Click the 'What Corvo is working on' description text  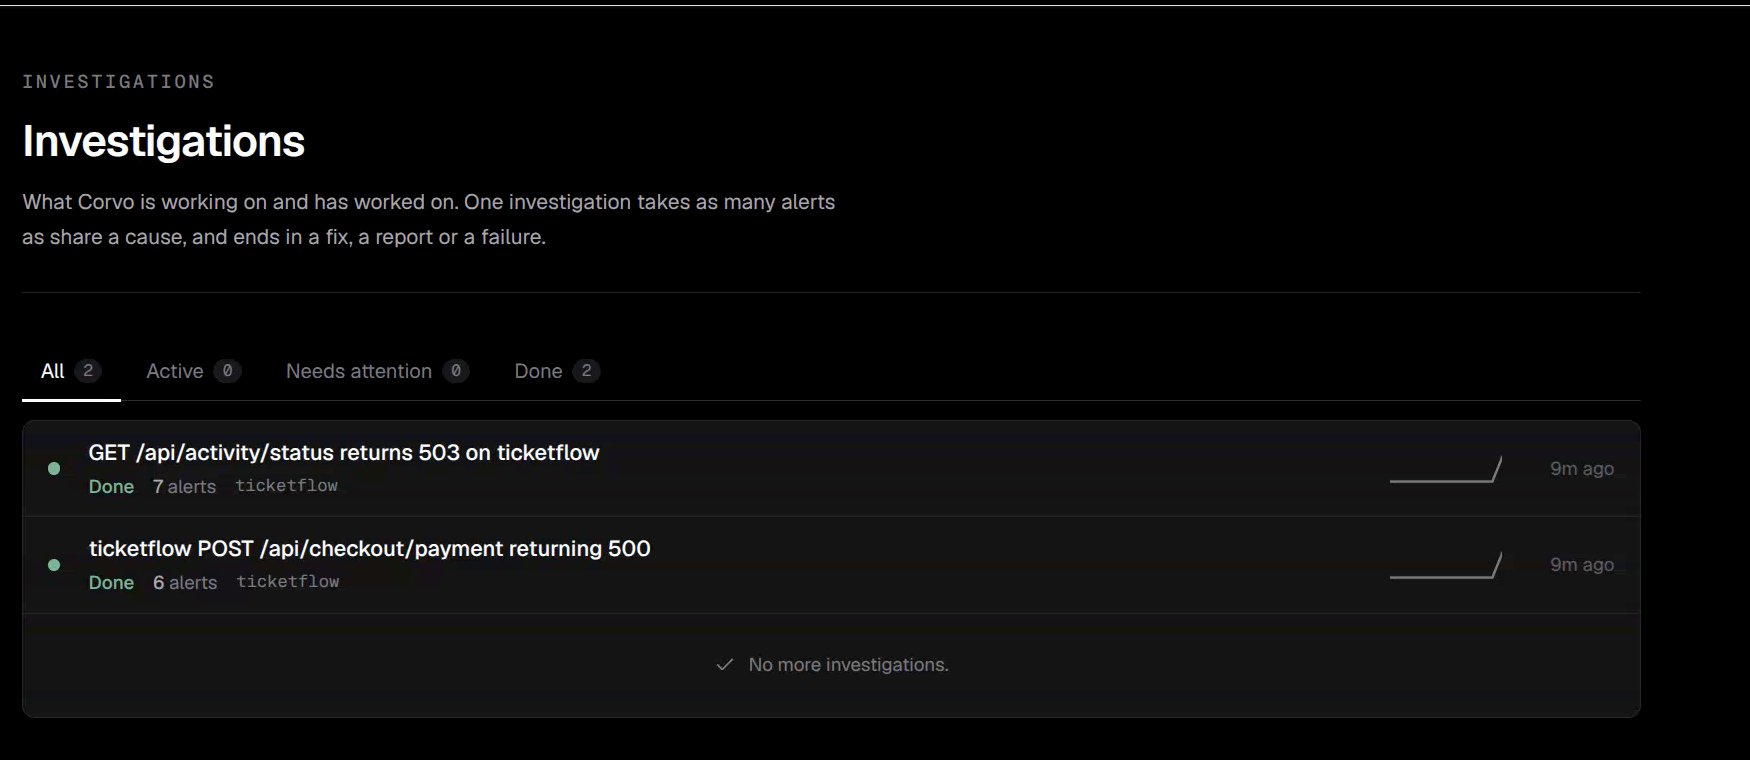[429, 220]
